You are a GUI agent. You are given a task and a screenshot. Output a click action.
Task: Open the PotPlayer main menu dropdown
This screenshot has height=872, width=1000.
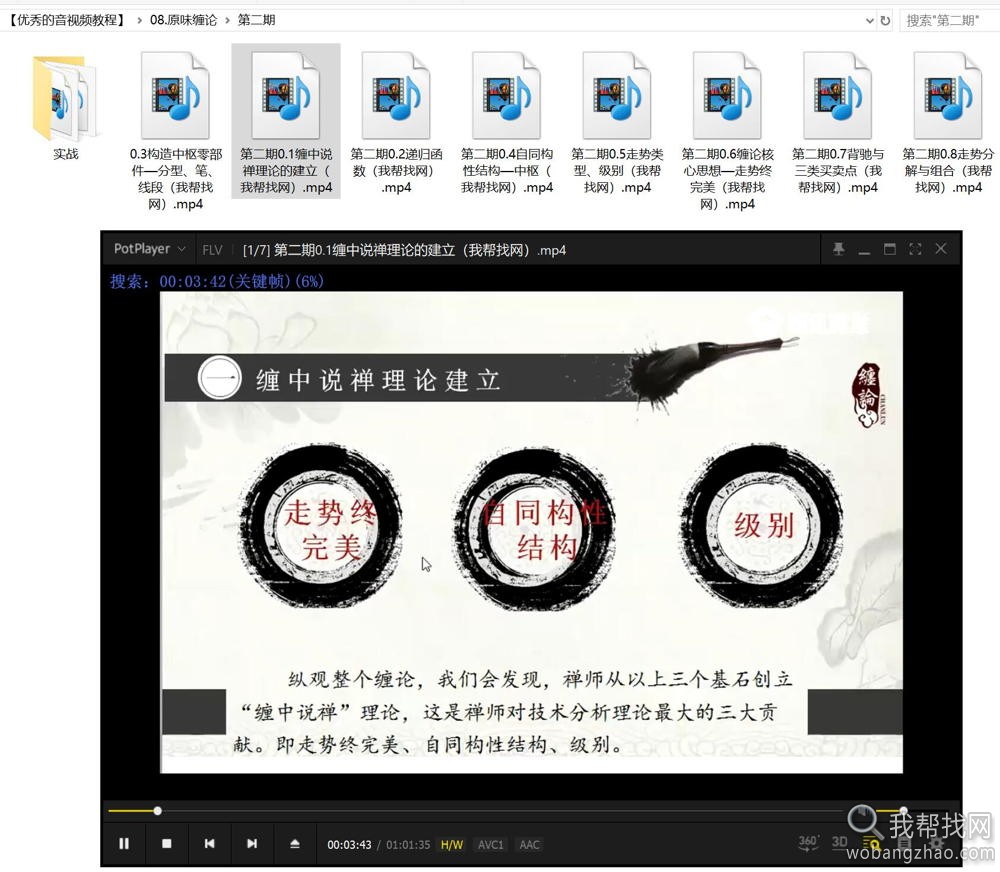(148, 249)
